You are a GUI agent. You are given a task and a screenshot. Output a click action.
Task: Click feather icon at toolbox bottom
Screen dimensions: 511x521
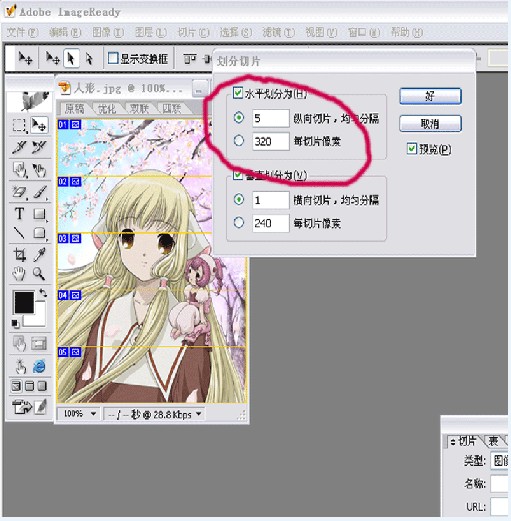coord(40,407)
